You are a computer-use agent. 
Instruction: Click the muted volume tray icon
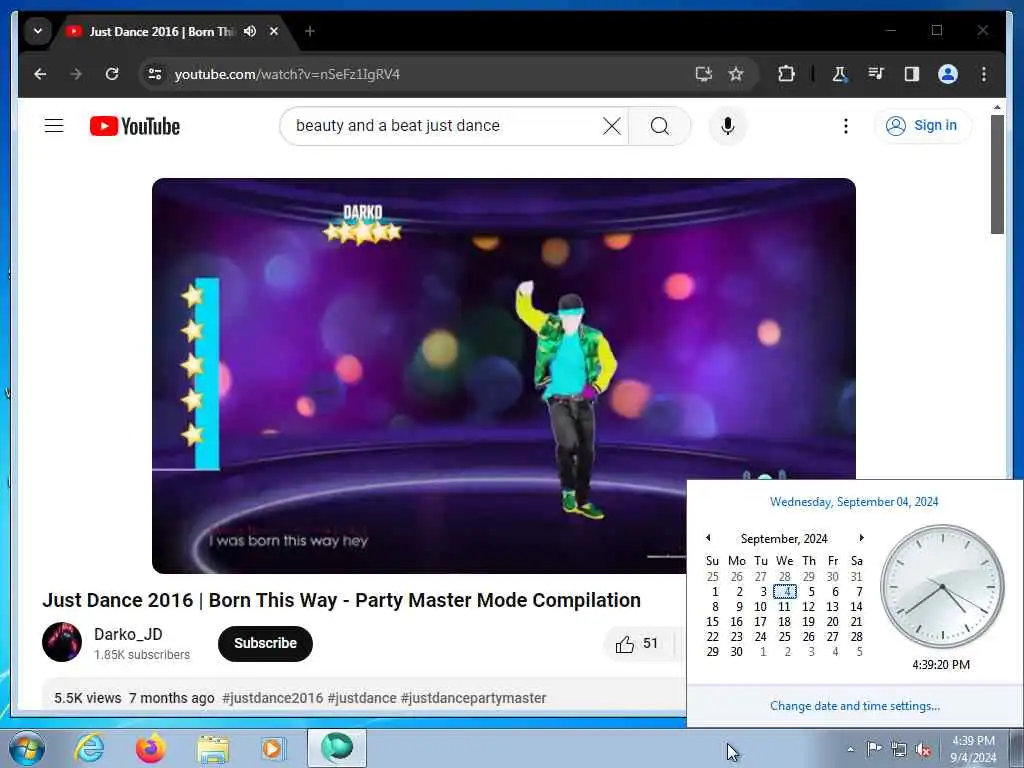(x=923, y=750)
